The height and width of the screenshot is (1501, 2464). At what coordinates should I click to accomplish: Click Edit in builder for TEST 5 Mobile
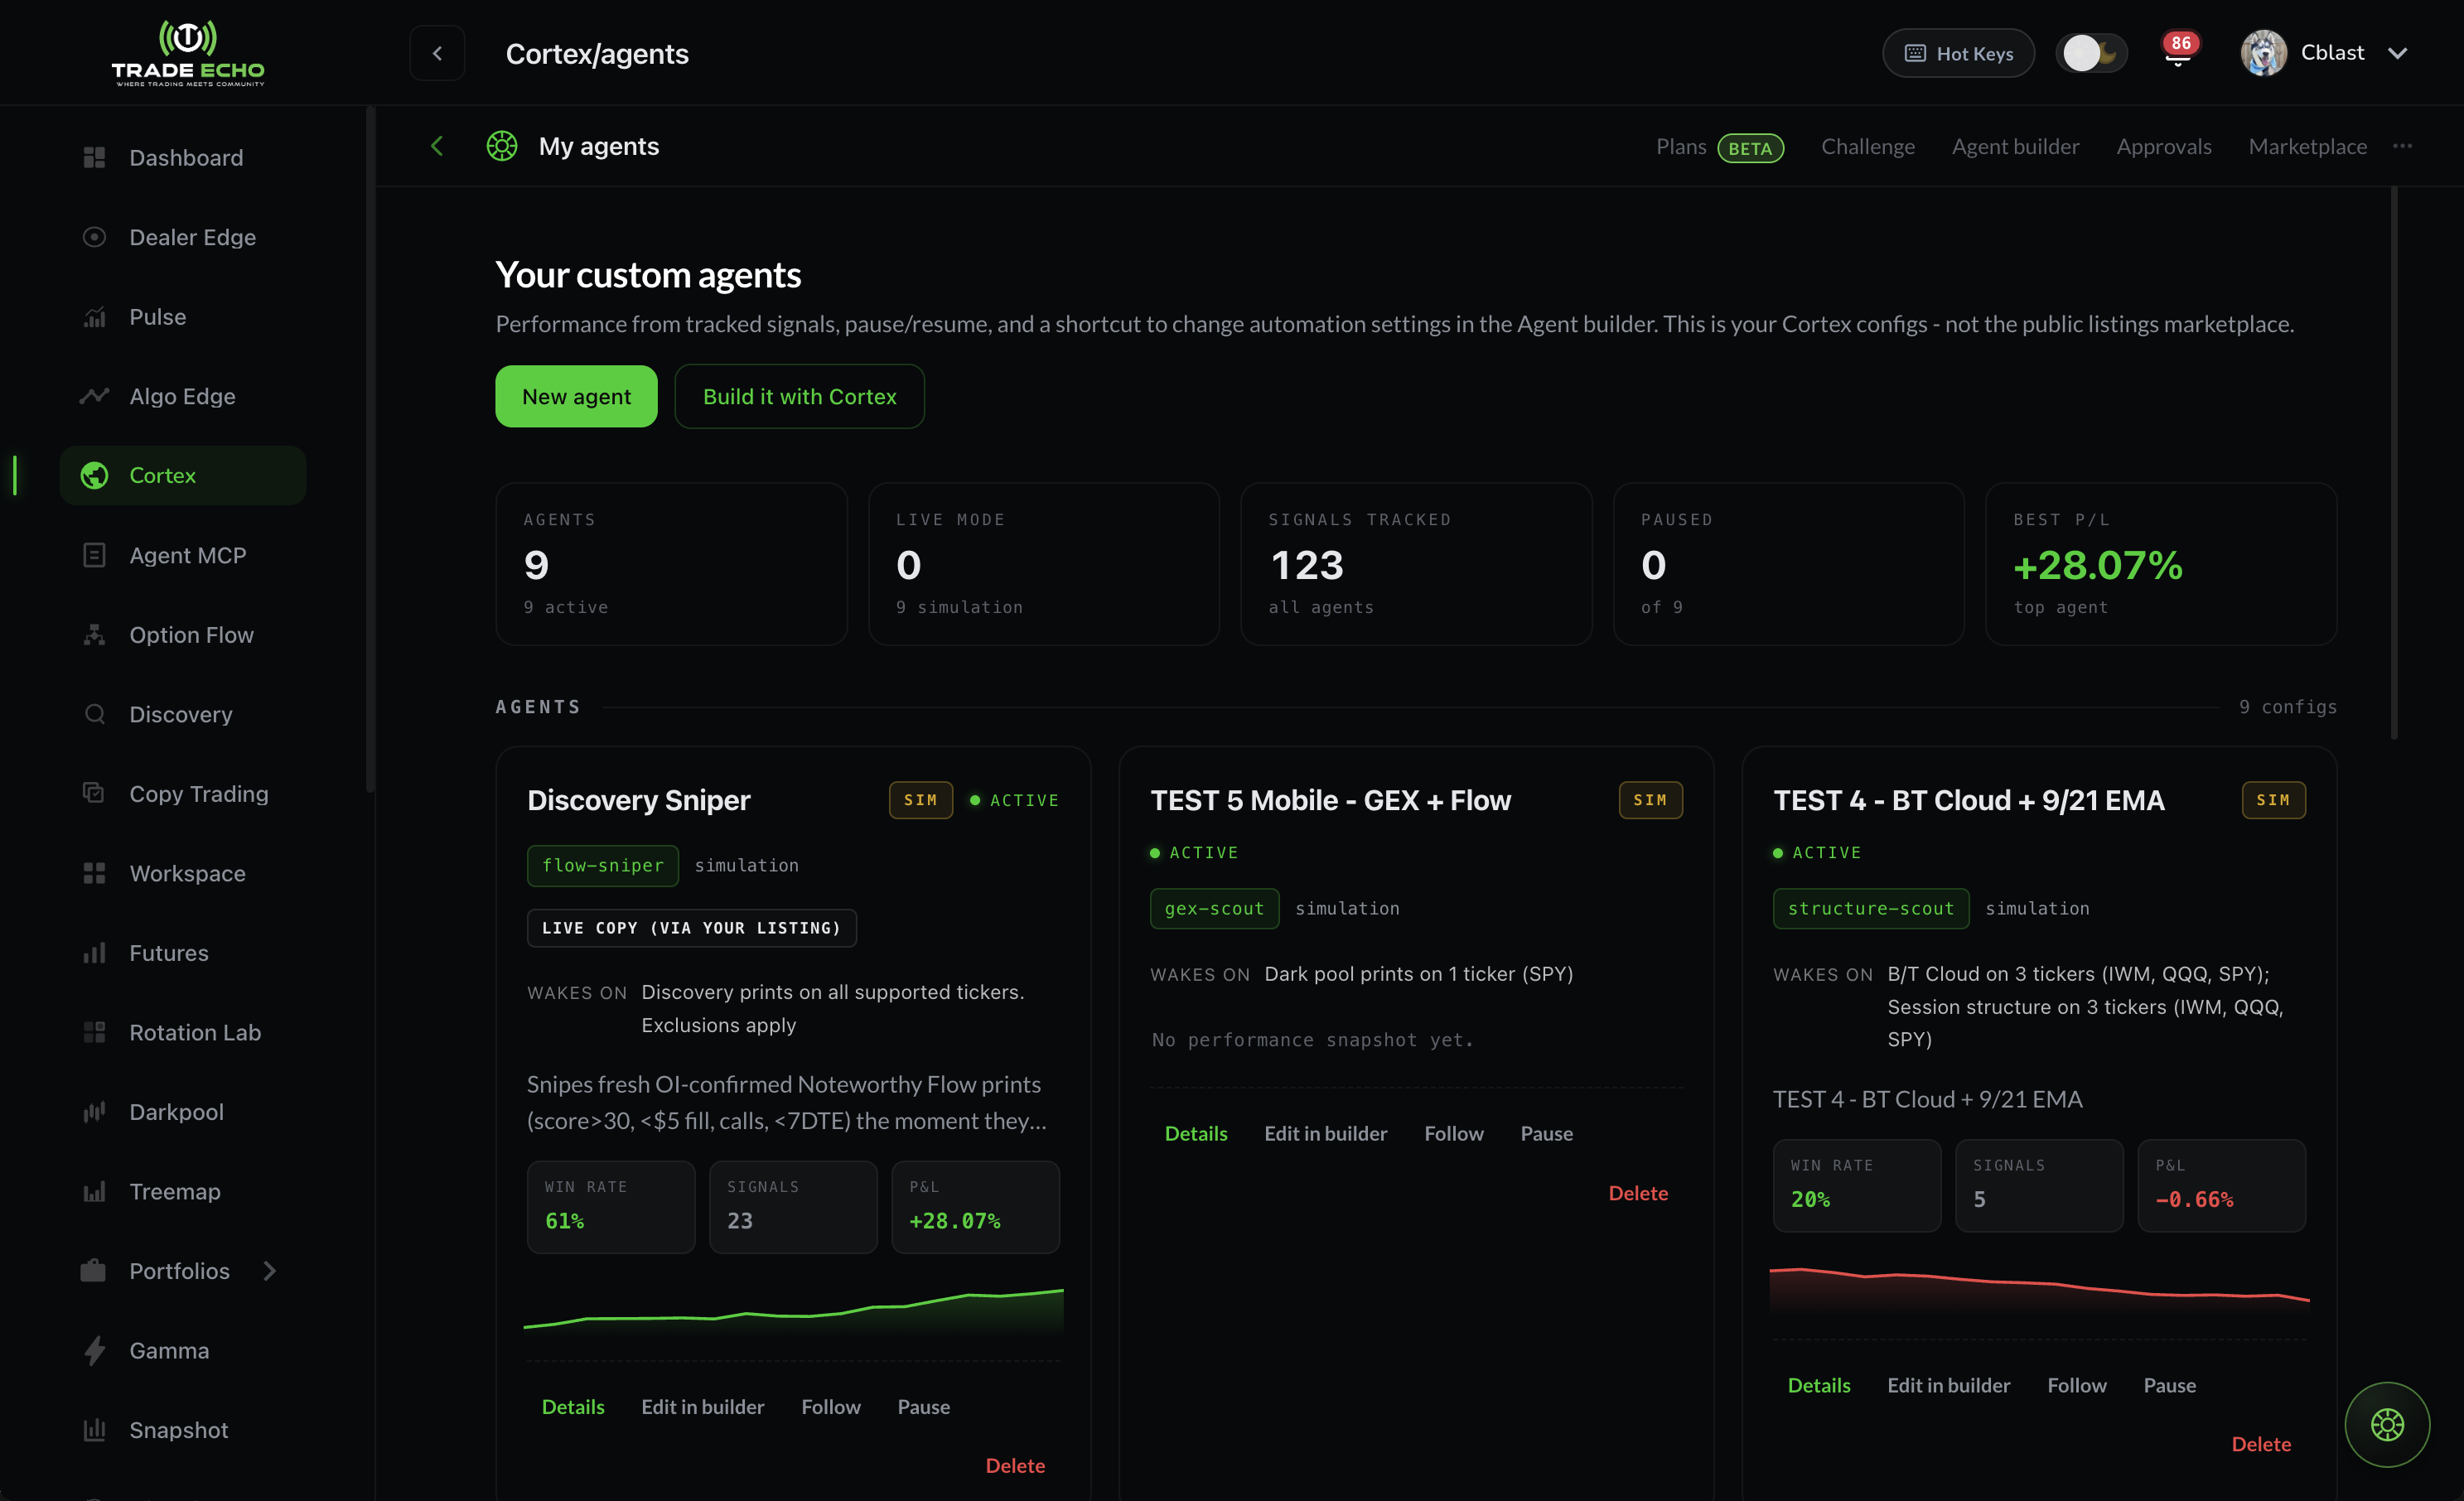1325,1133
